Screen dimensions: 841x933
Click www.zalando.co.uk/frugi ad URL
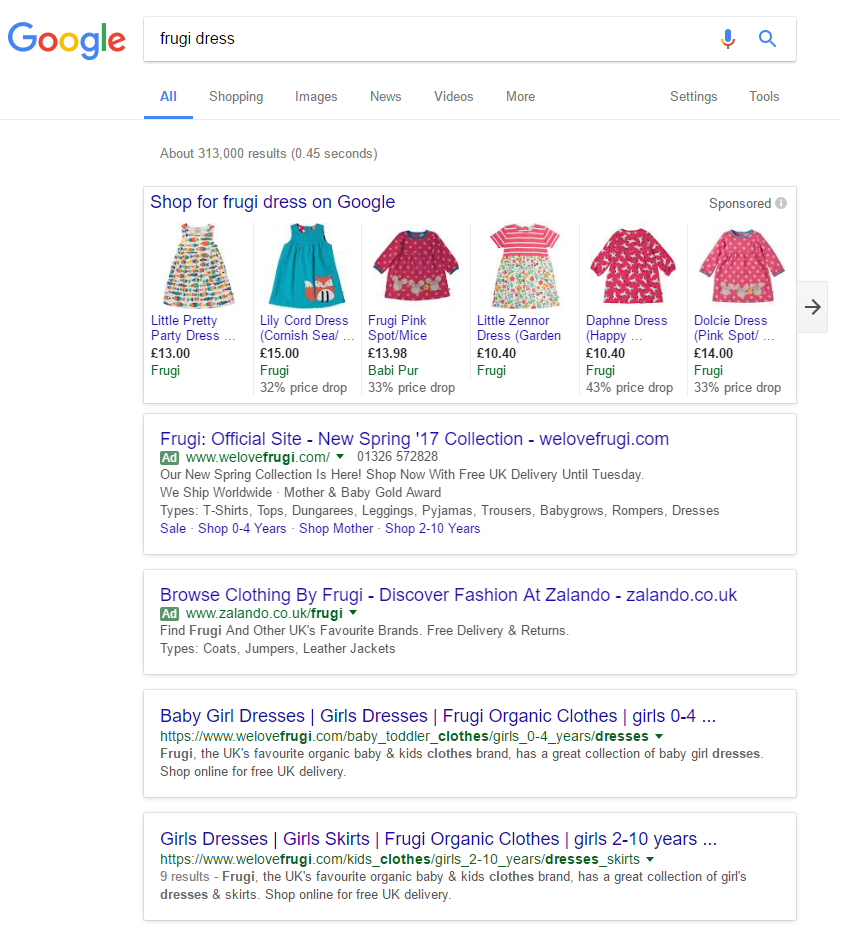tap(264, 613)
